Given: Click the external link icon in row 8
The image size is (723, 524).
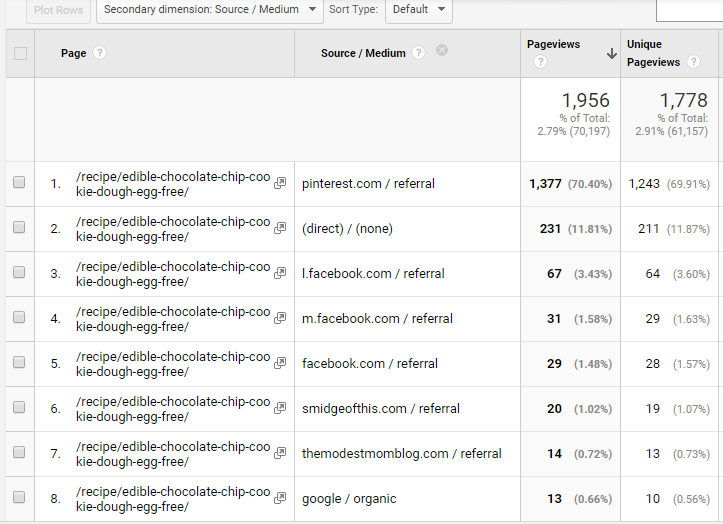Looking at the screenshot, I should pos(280,499).
